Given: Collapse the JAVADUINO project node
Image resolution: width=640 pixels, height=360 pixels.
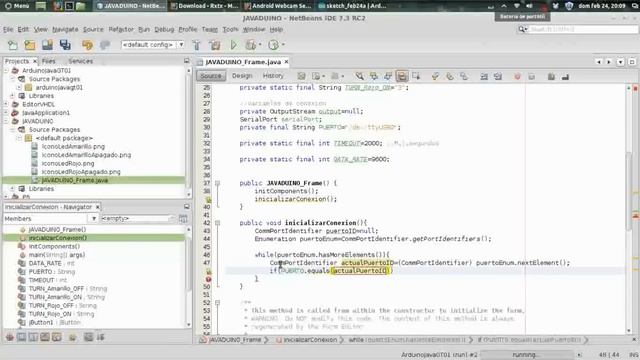Looking at the screenshot, I should click(x=6, y=121).
